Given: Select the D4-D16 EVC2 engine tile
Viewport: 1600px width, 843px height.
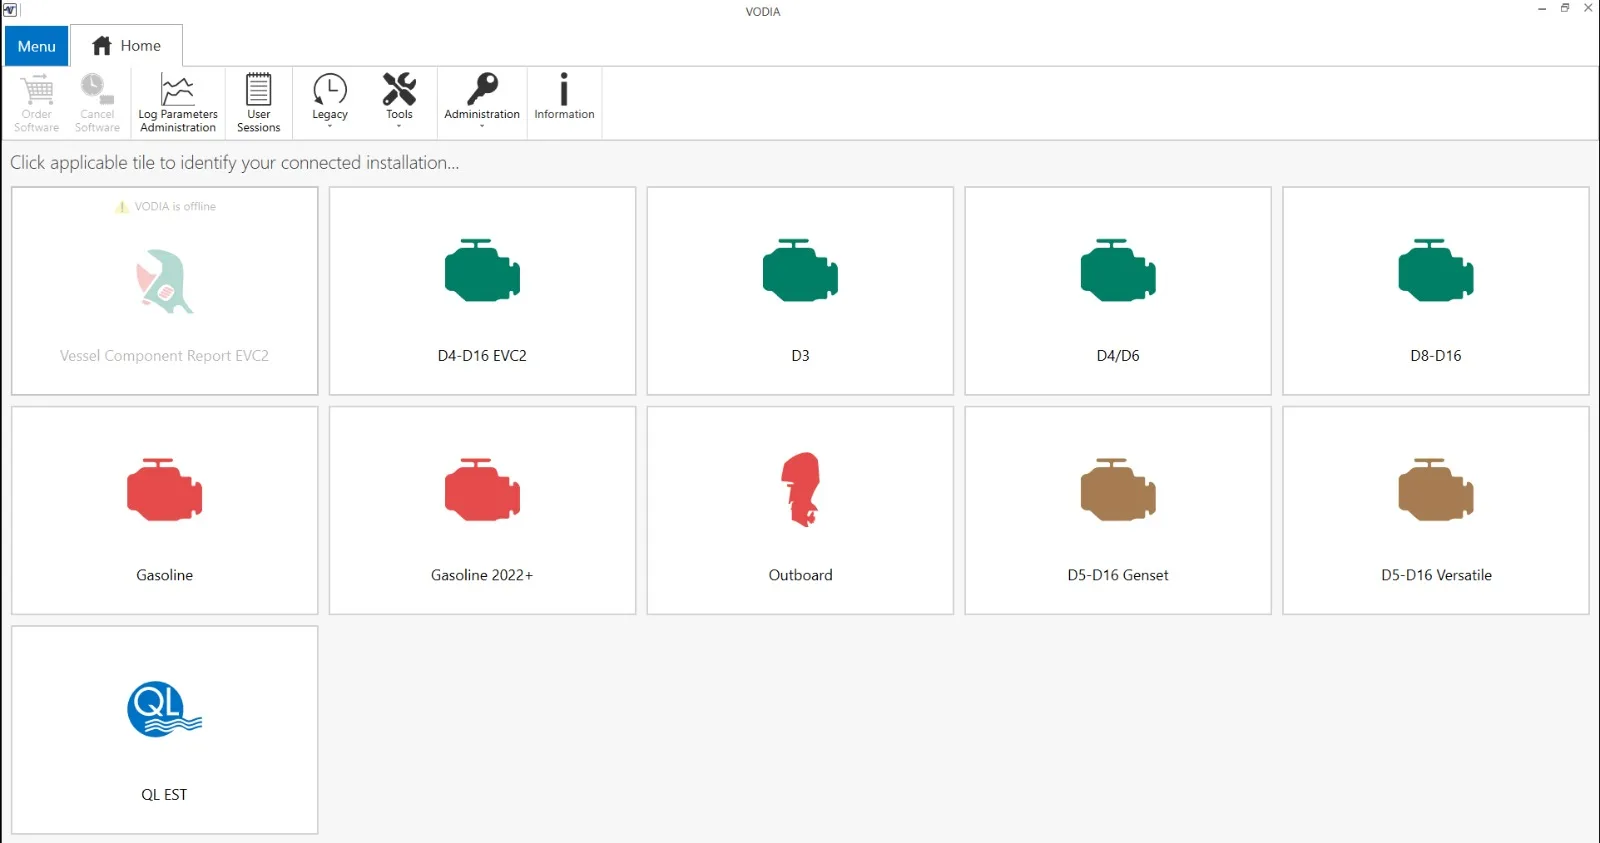Looking at the screenshot, I should 482,291.
